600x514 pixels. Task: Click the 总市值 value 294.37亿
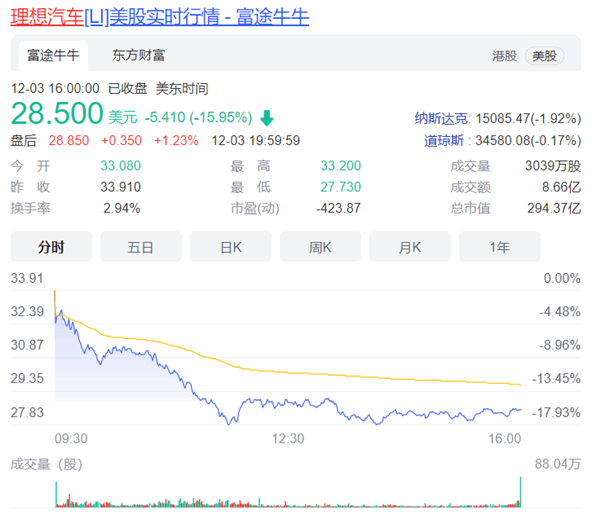[x=554, y=208]
